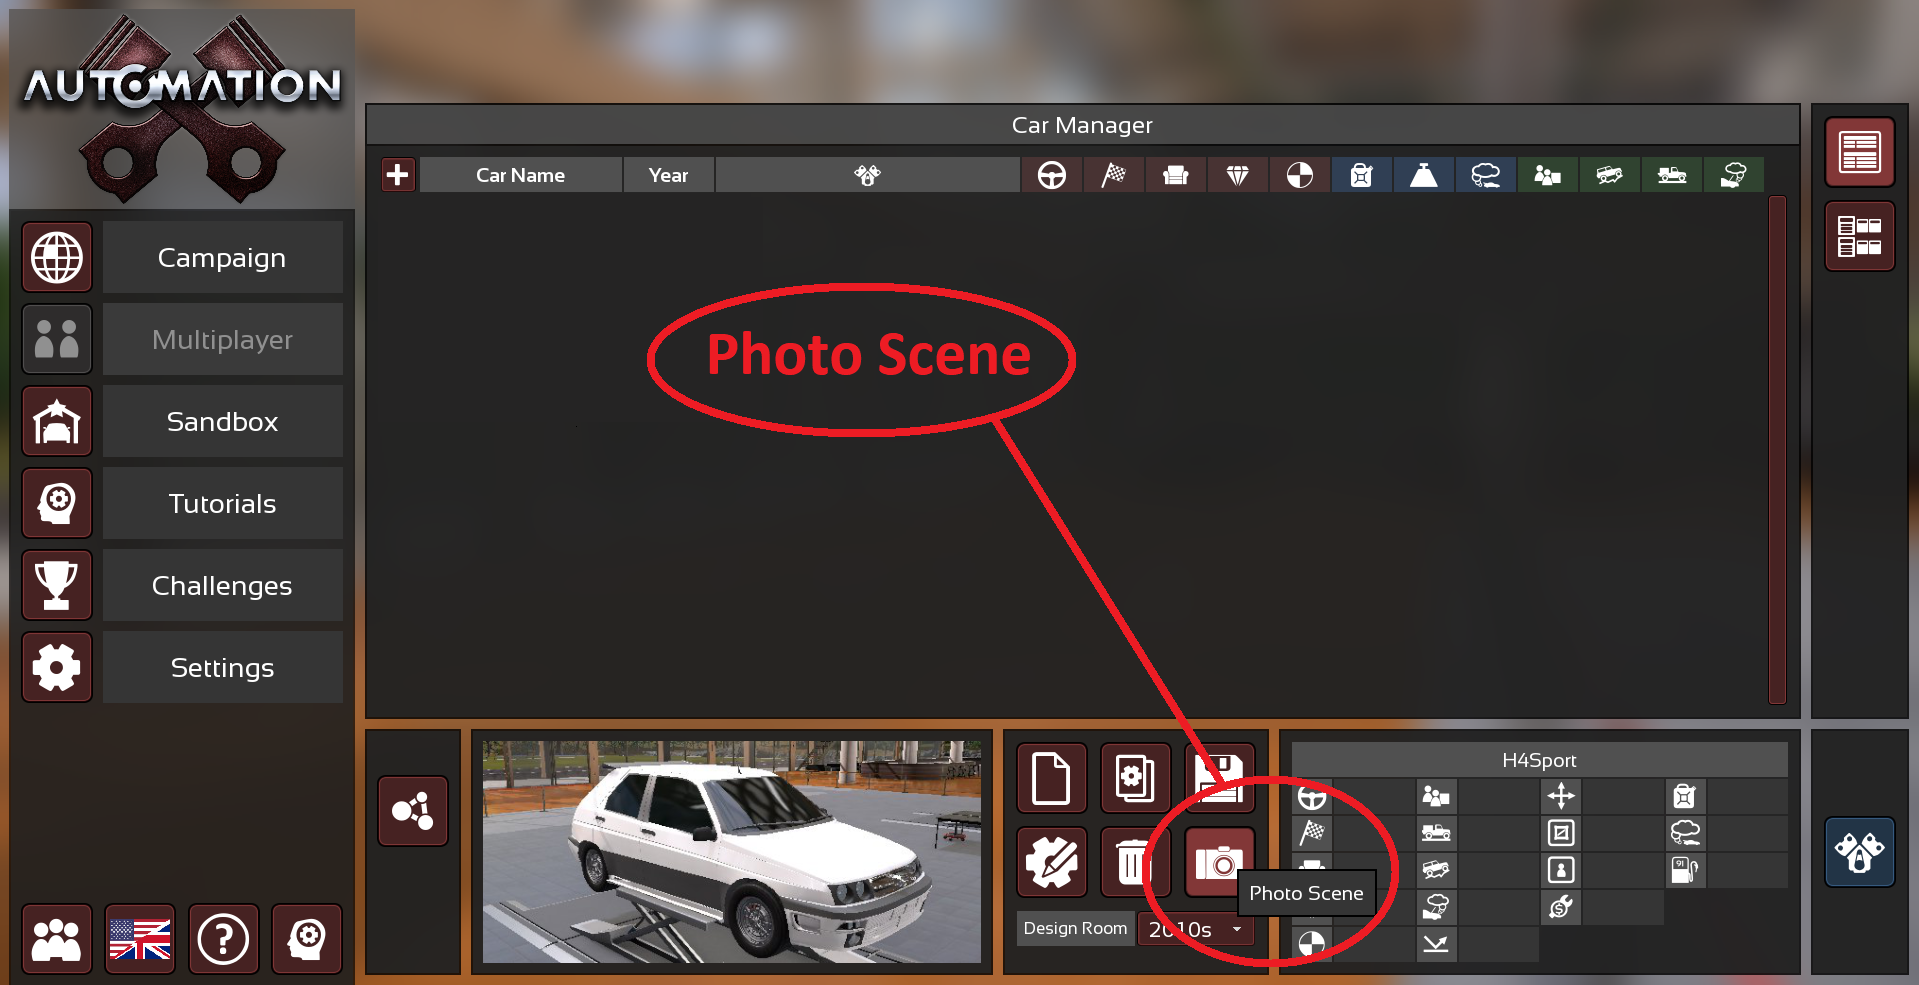The image size is (1919, 985).
Task: Delete the car with the trash icon
Action: click(1136, 862)
